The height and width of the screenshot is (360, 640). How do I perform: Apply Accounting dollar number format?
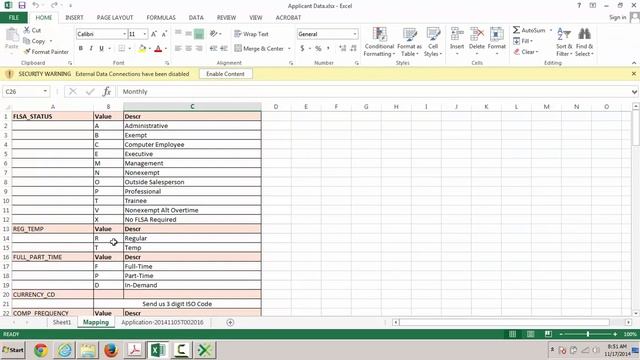click(x=302, y=48)
